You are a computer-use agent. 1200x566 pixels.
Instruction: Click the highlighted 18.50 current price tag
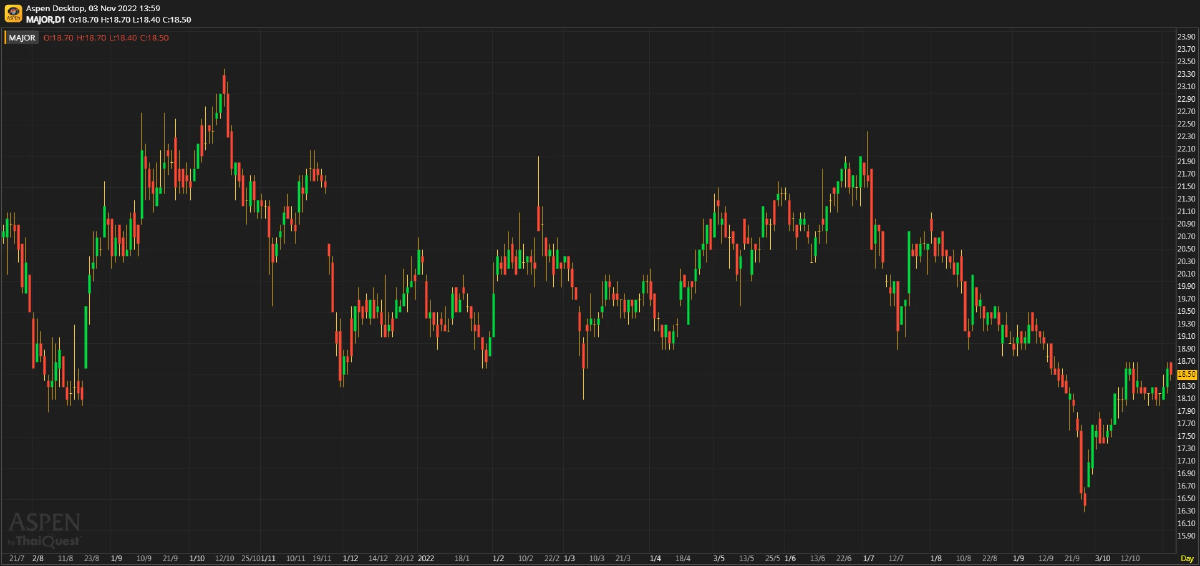(x=1186, y=373)
